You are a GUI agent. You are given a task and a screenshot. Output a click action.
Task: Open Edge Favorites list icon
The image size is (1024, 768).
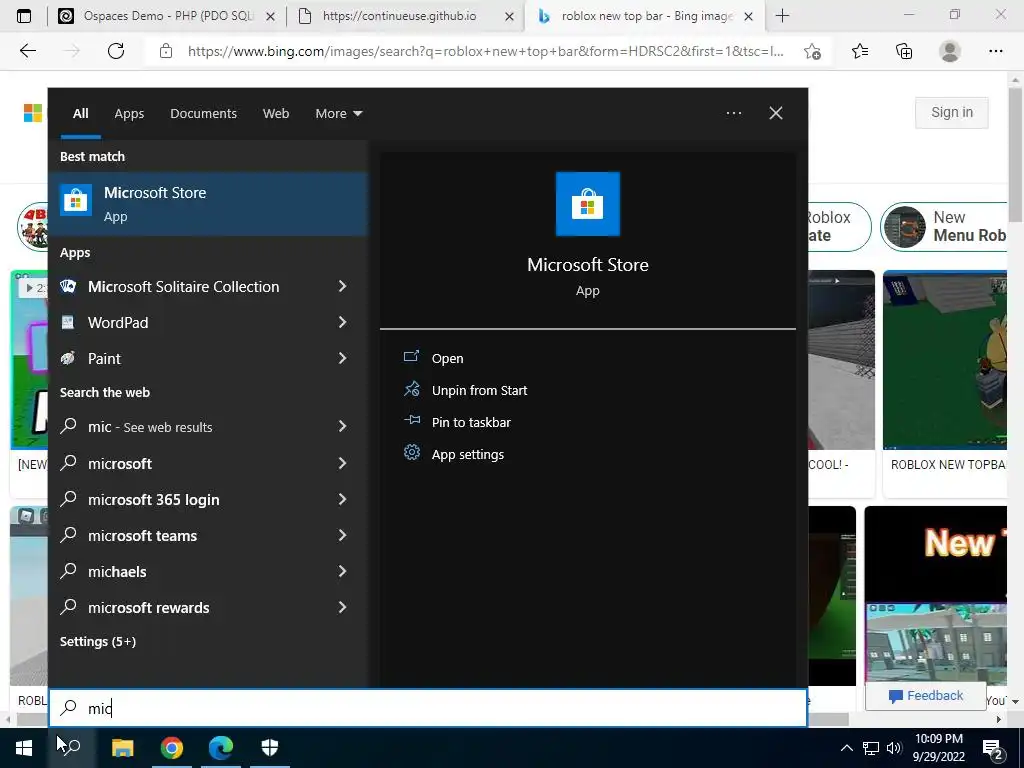click(860, 51)
